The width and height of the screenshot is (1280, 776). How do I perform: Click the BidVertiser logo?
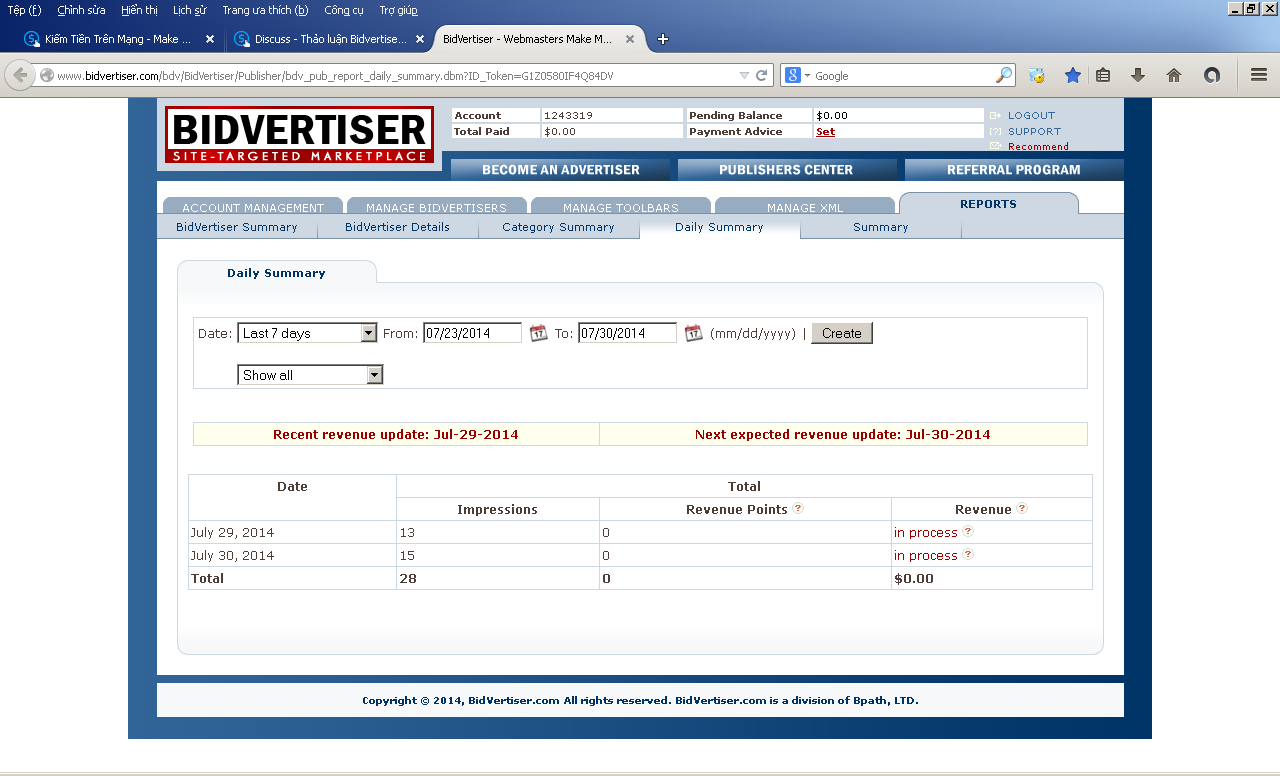tap(300, 135)
